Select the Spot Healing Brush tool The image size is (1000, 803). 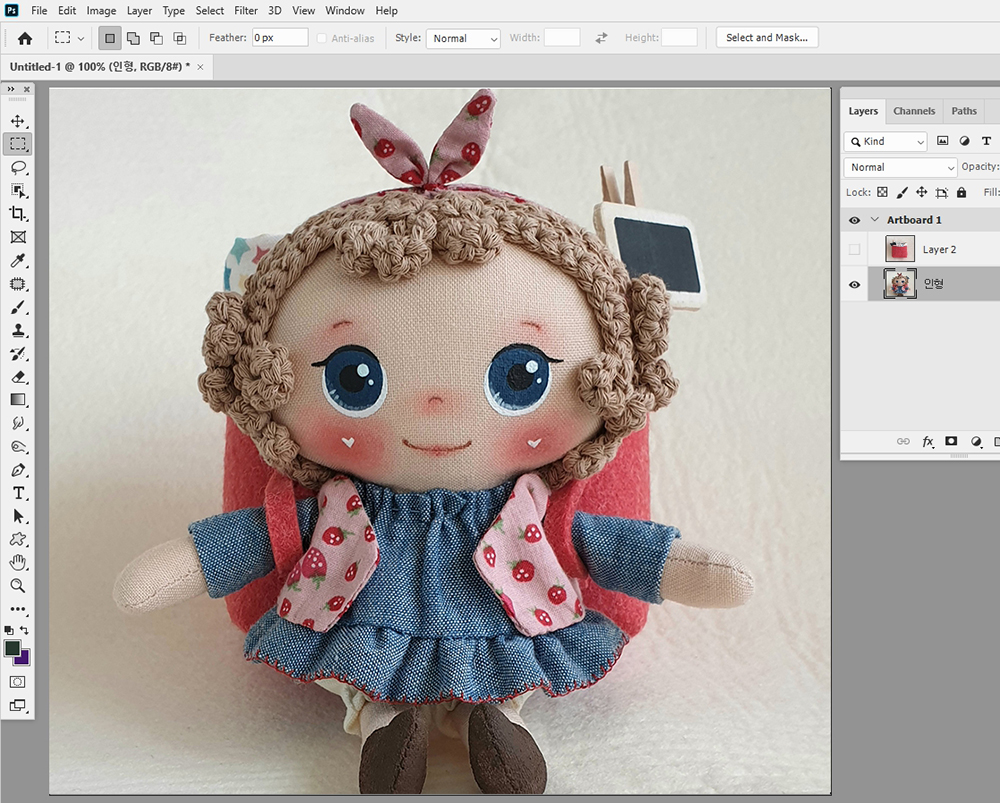click(18, 284)
